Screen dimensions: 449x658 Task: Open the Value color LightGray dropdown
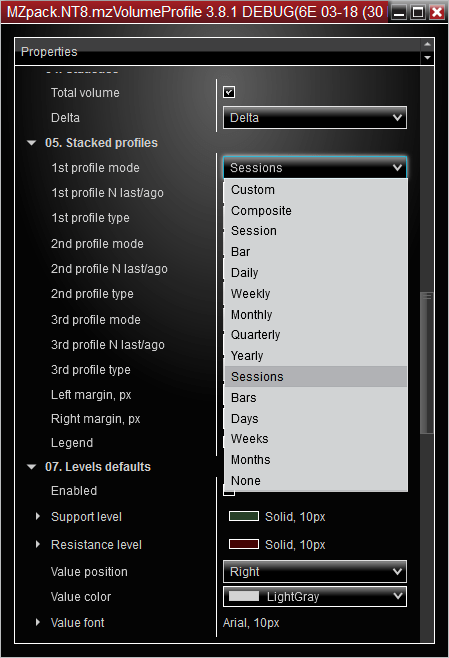(315, 596)
